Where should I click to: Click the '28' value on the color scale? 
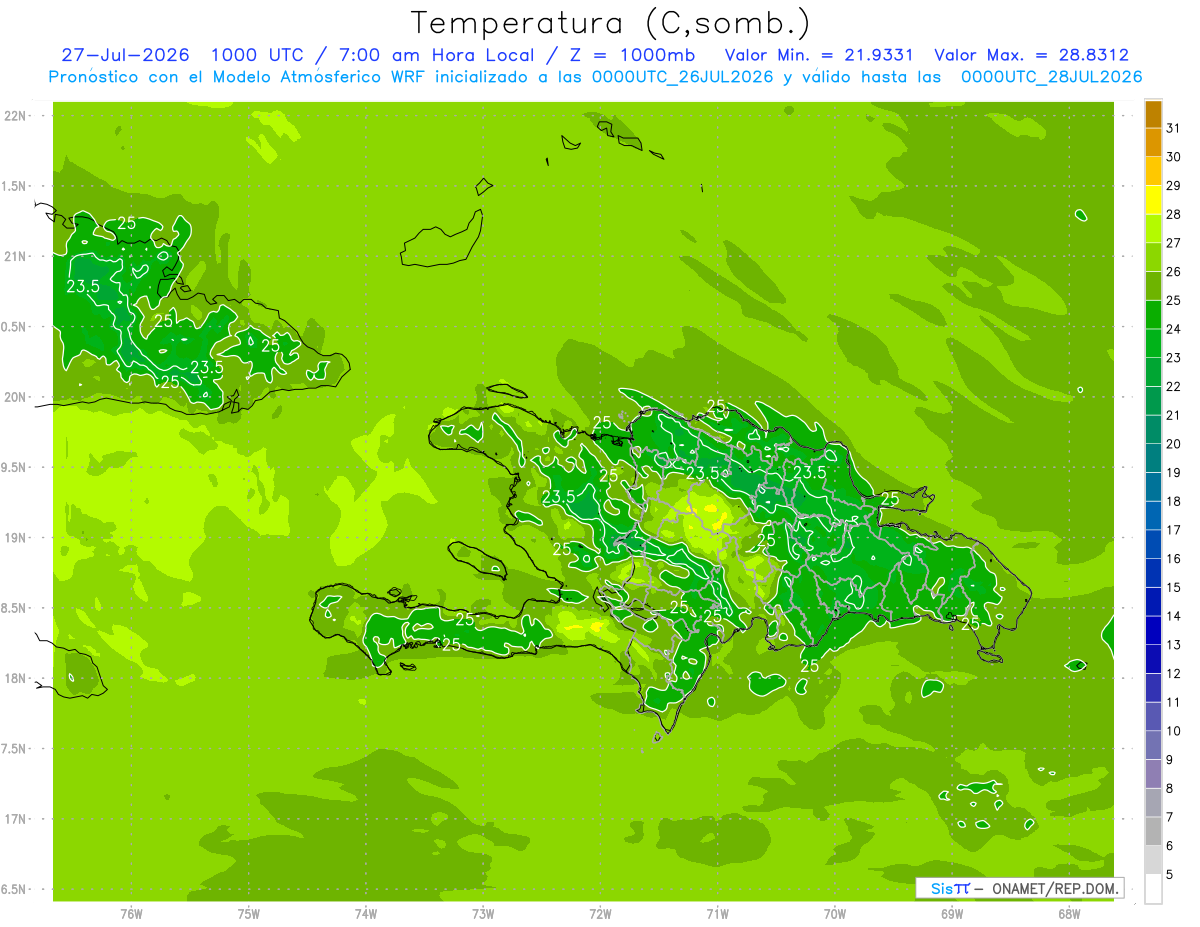pos(1174,213)
